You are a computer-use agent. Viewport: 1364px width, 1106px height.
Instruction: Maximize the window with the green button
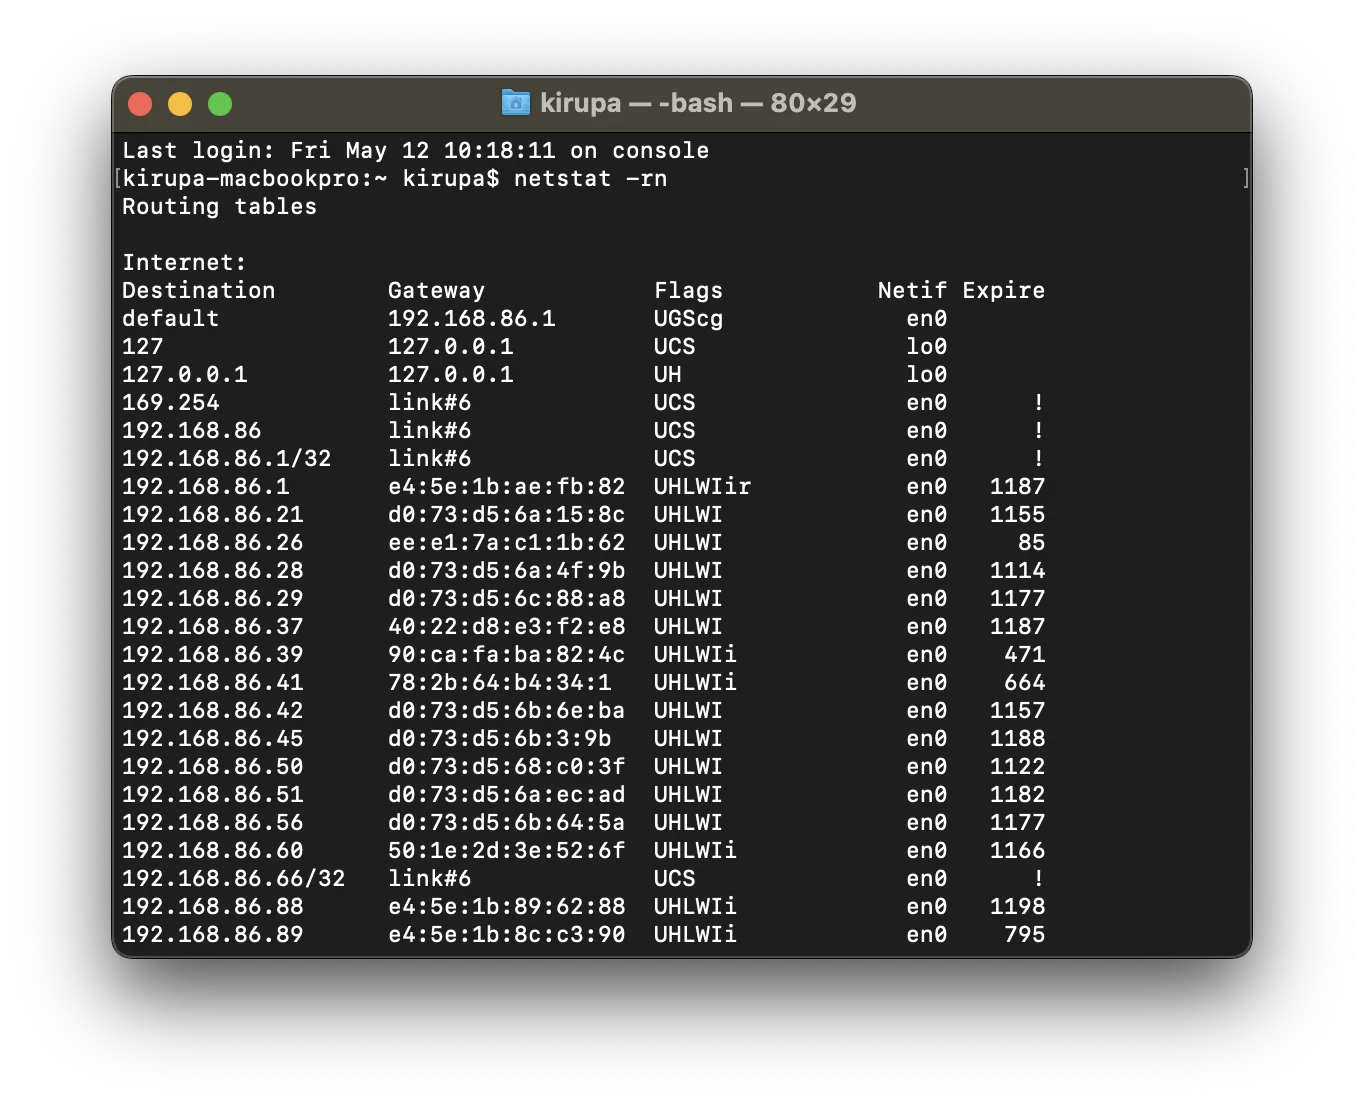coord(220,104)
